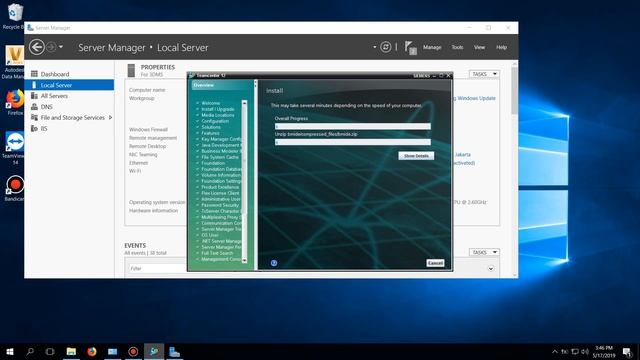Click the back arrow in Server Manager

point(37,47)
